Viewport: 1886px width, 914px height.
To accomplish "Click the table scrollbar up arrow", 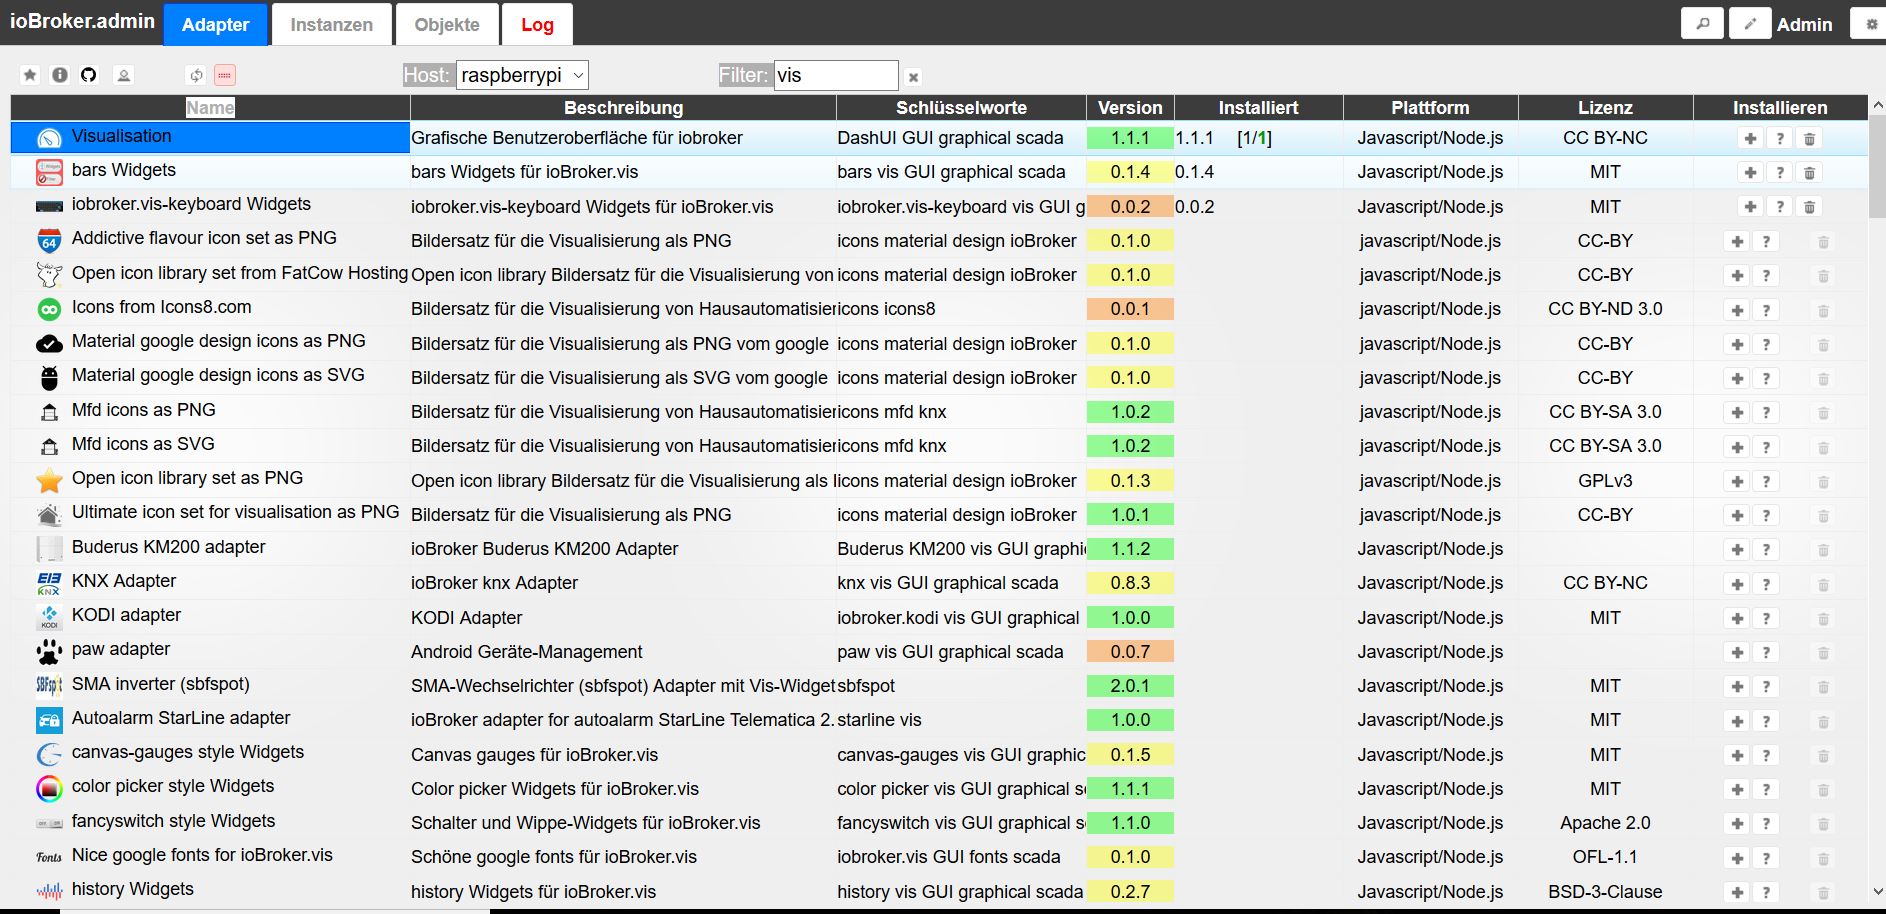I will [1877, 105].
